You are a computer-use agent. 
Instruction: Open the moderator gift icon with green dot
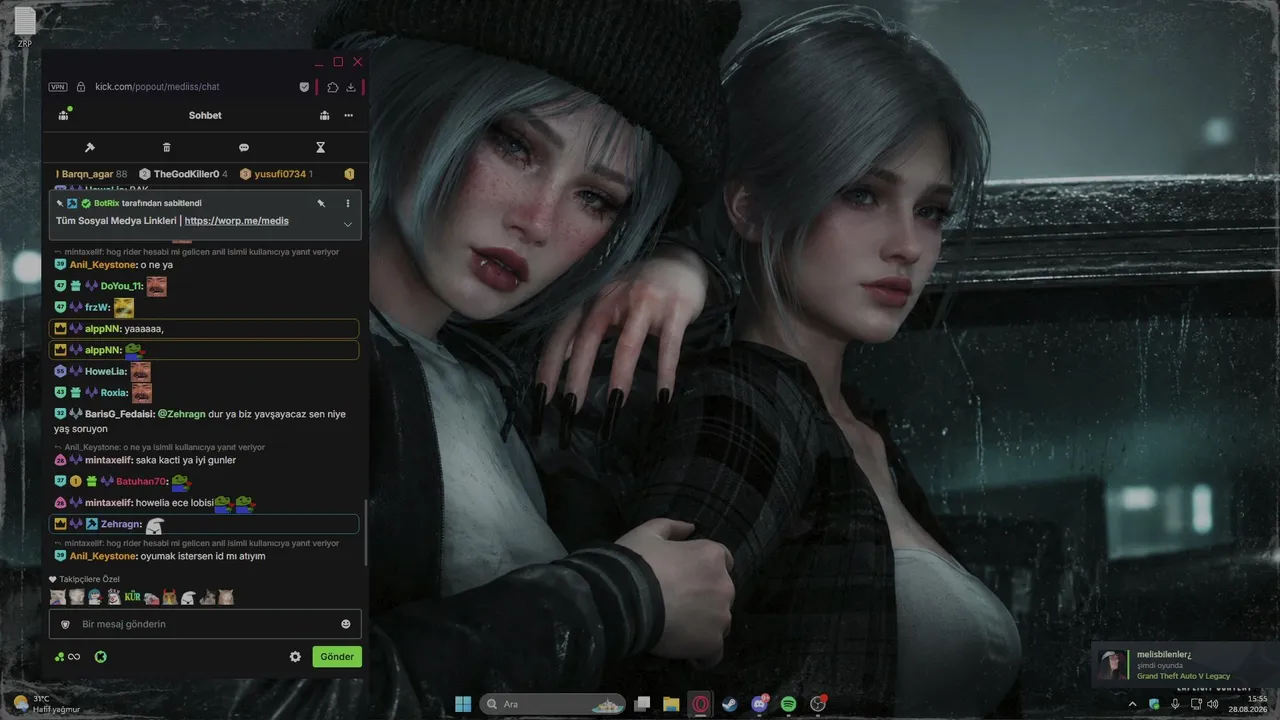point(64,115)
